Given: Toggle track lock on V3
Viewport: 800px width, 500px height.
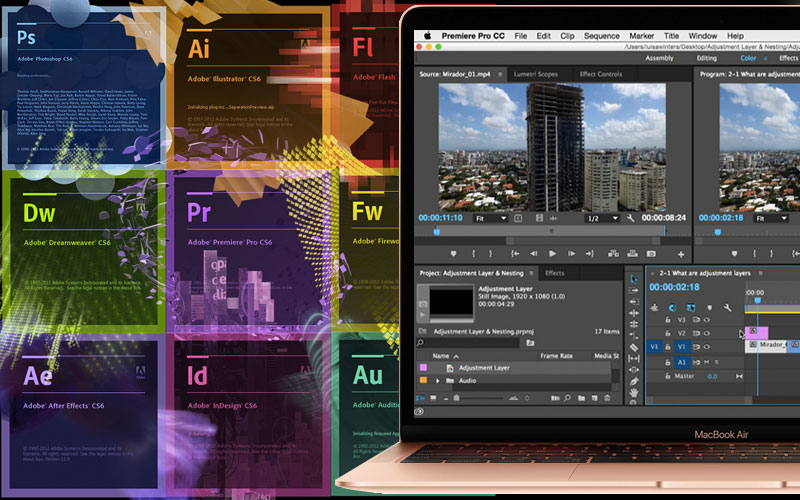Looking at the screenshot, I should pyautogui.click(x=667, y=320).
